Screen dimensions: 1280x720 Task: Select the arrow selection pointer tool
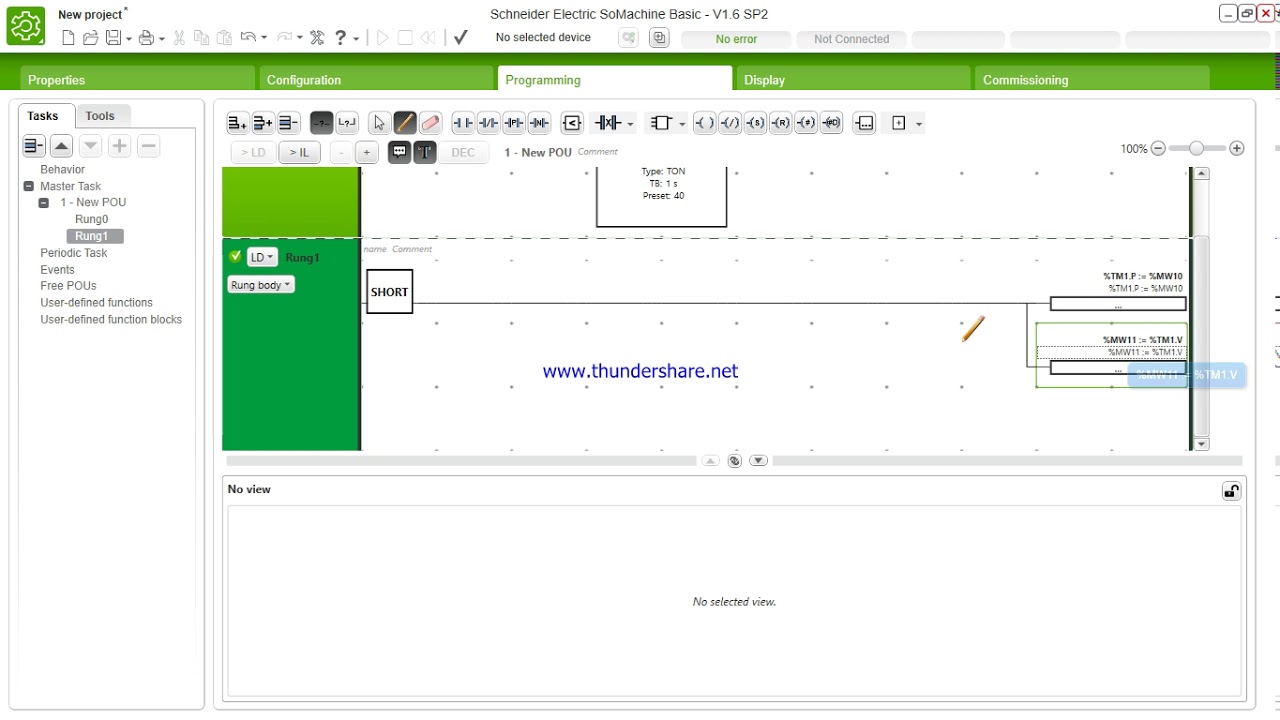tap(379, 123)
